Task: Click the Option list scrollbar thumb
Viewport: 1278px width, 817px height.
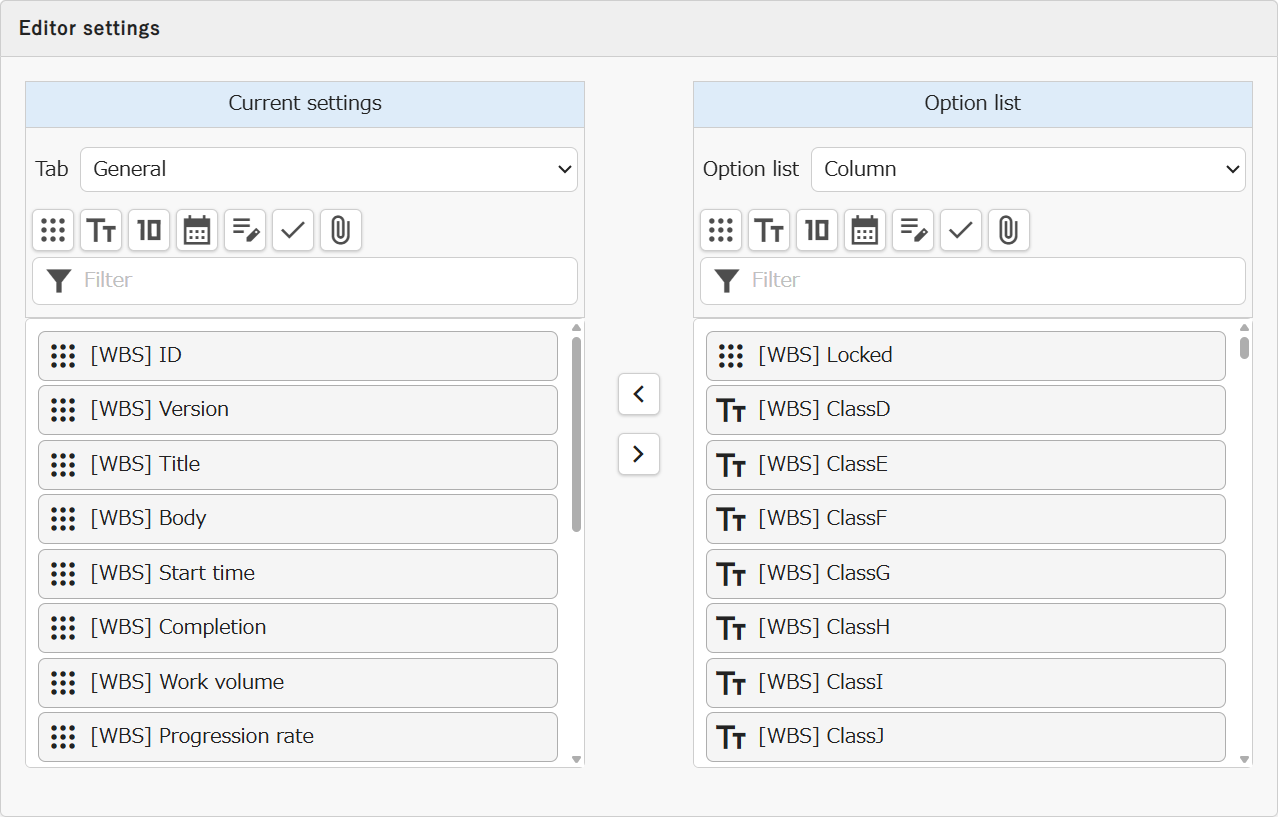Action: tap(1244, 348)
